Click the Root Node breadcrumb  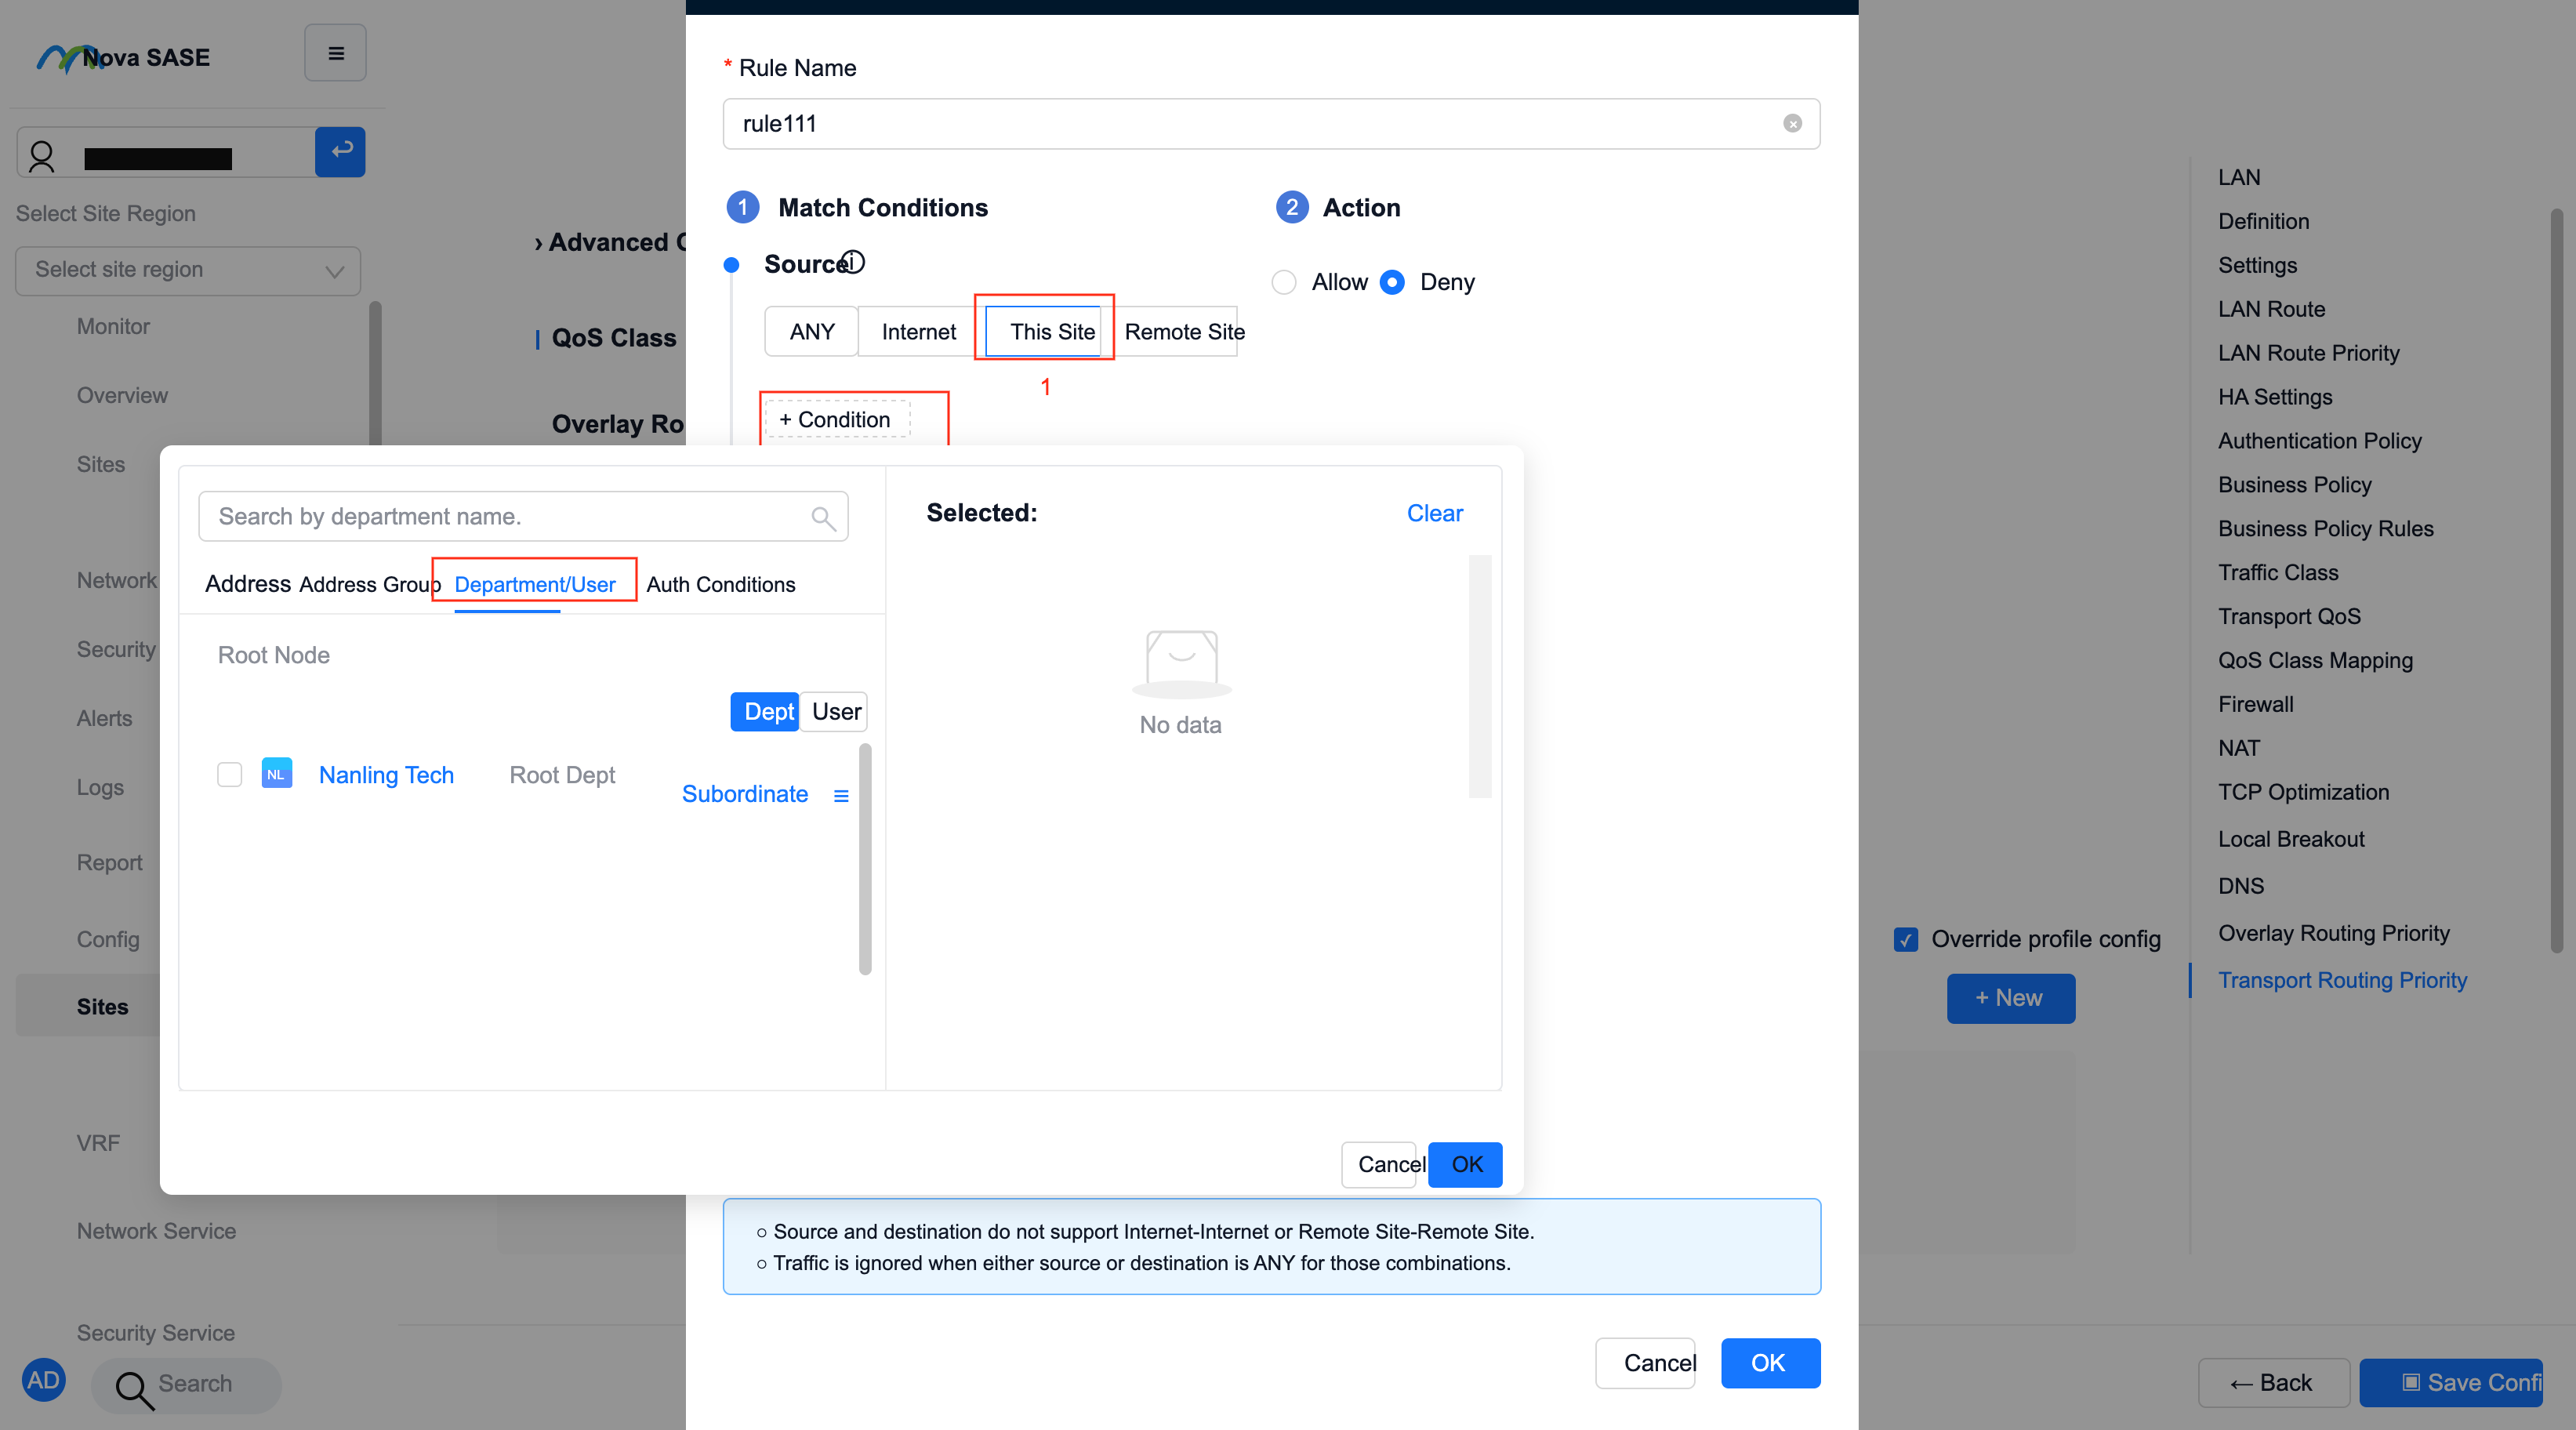point(273,655)
